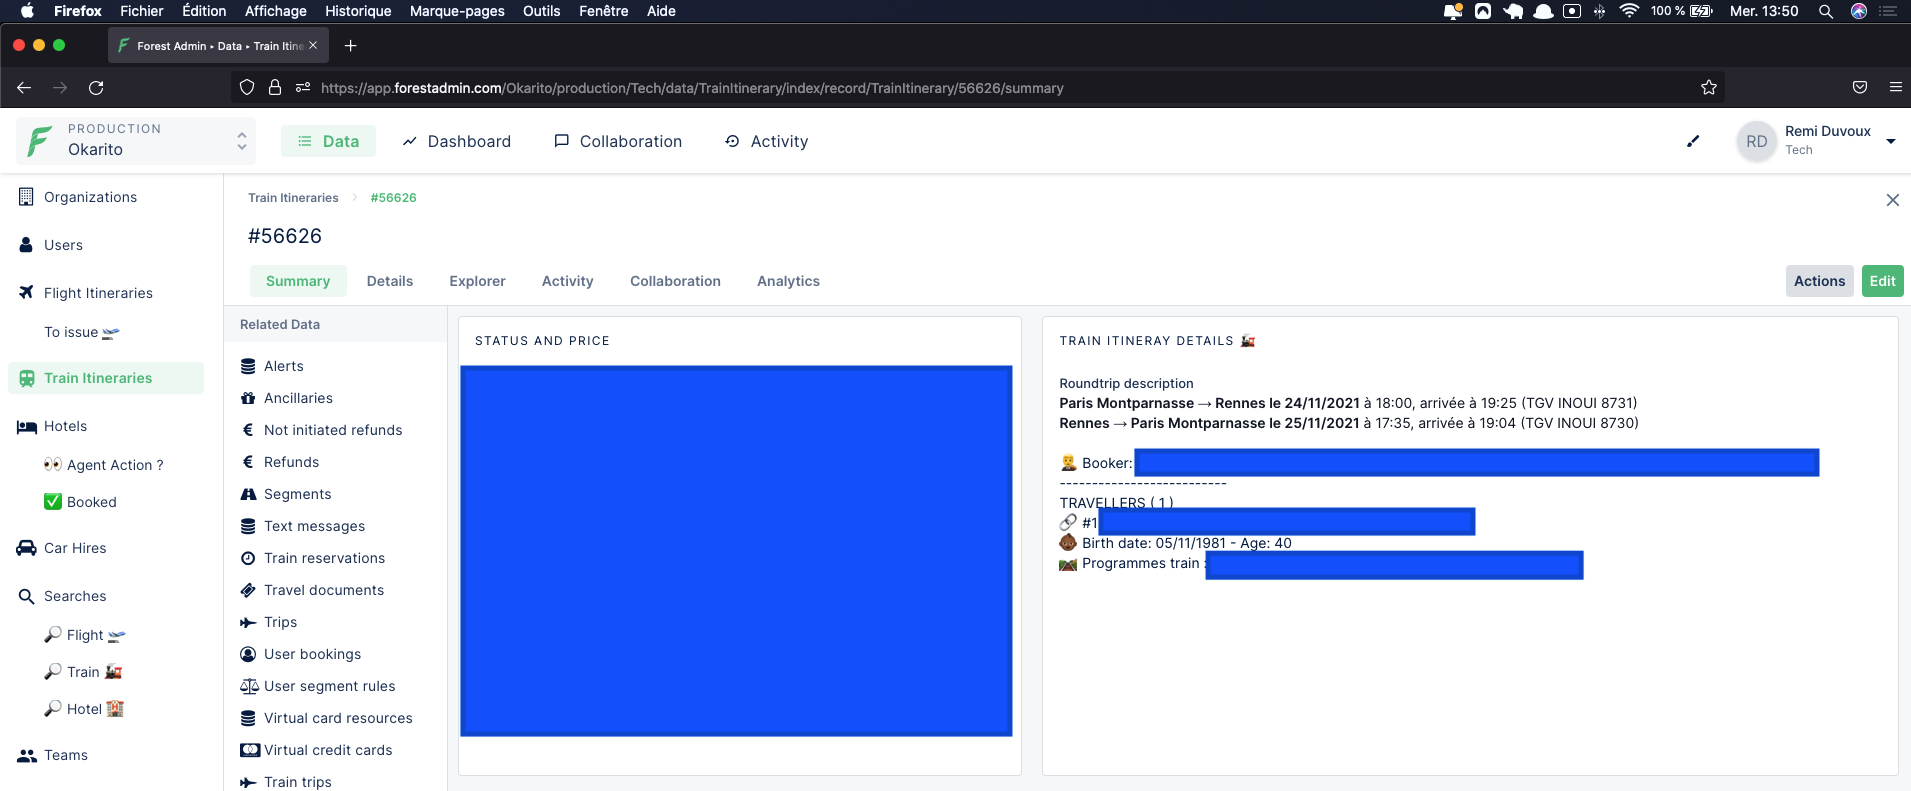The width and height of the screenshot is (1911, 791).
Task: Open the Okarito project environment switcher
Action: click(136, 141)
